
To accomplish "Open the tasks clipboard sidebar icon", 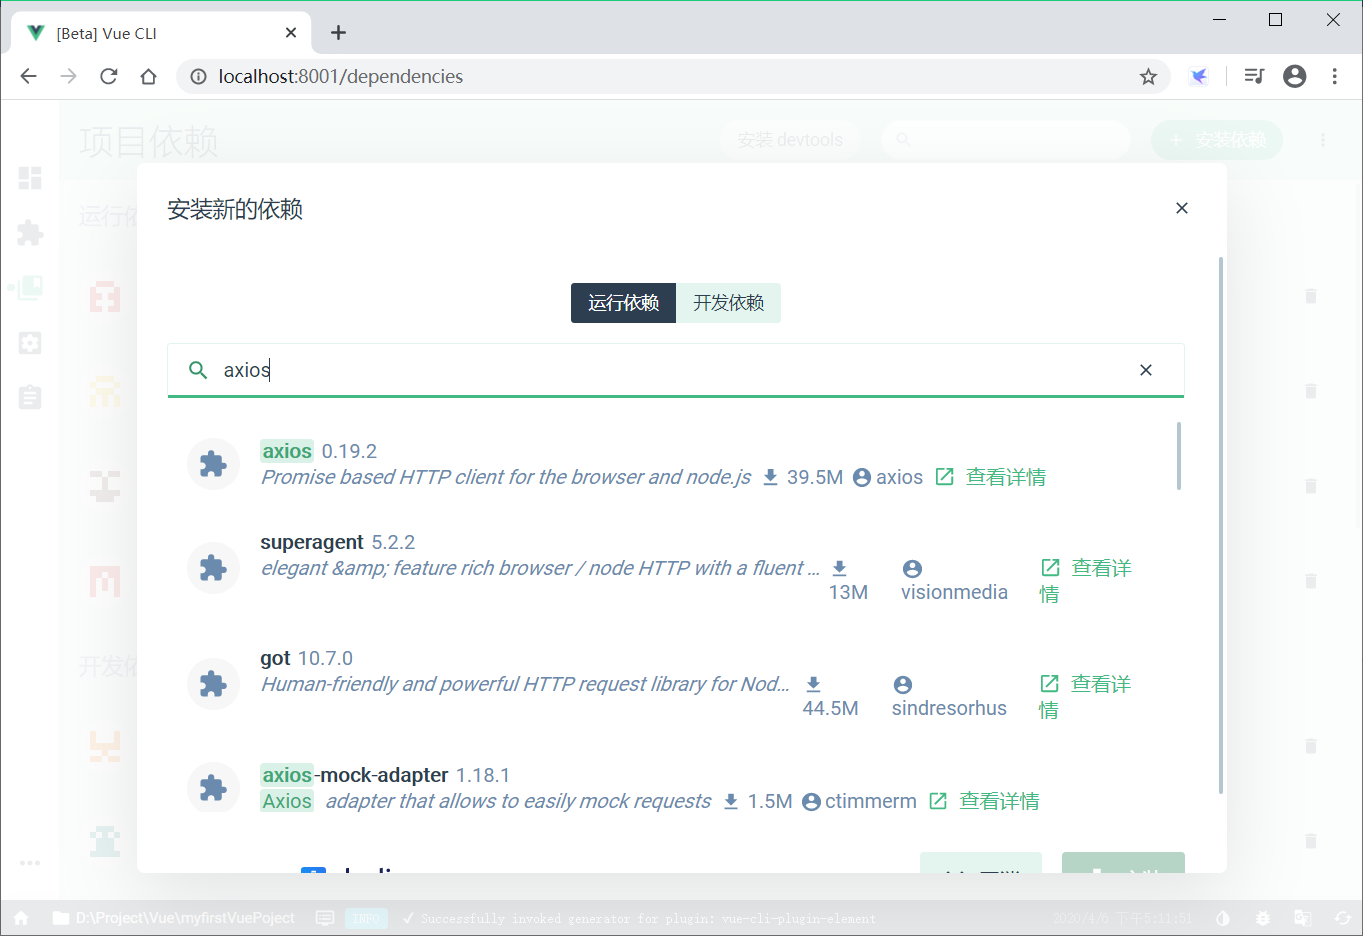I will click(30, 397).
